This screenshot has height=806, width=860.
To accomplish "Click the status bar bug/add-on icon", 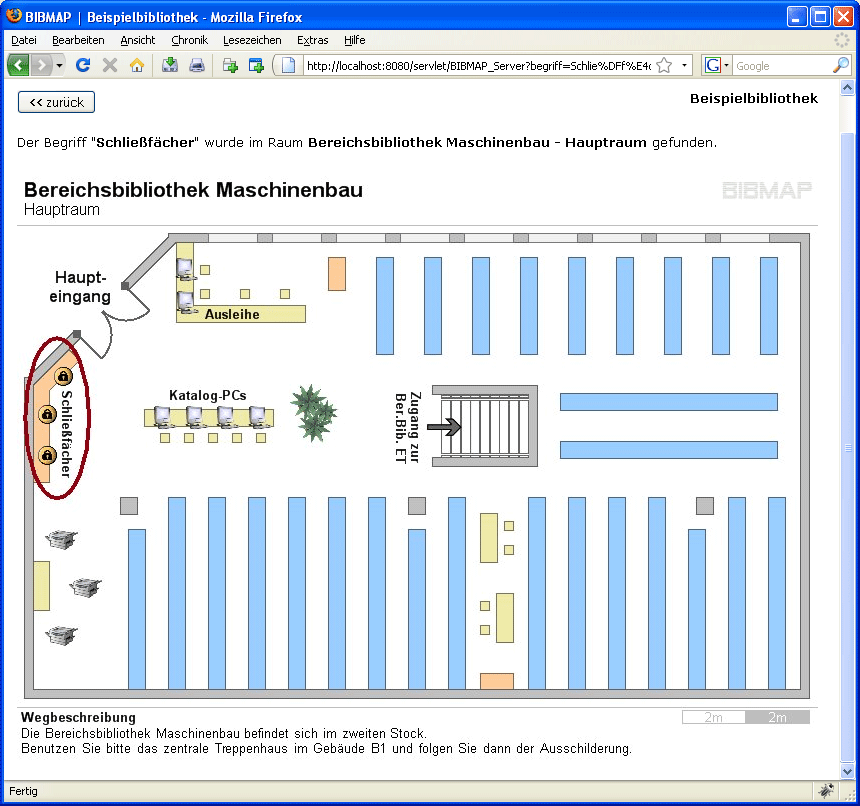I will (x=826, y=791).
